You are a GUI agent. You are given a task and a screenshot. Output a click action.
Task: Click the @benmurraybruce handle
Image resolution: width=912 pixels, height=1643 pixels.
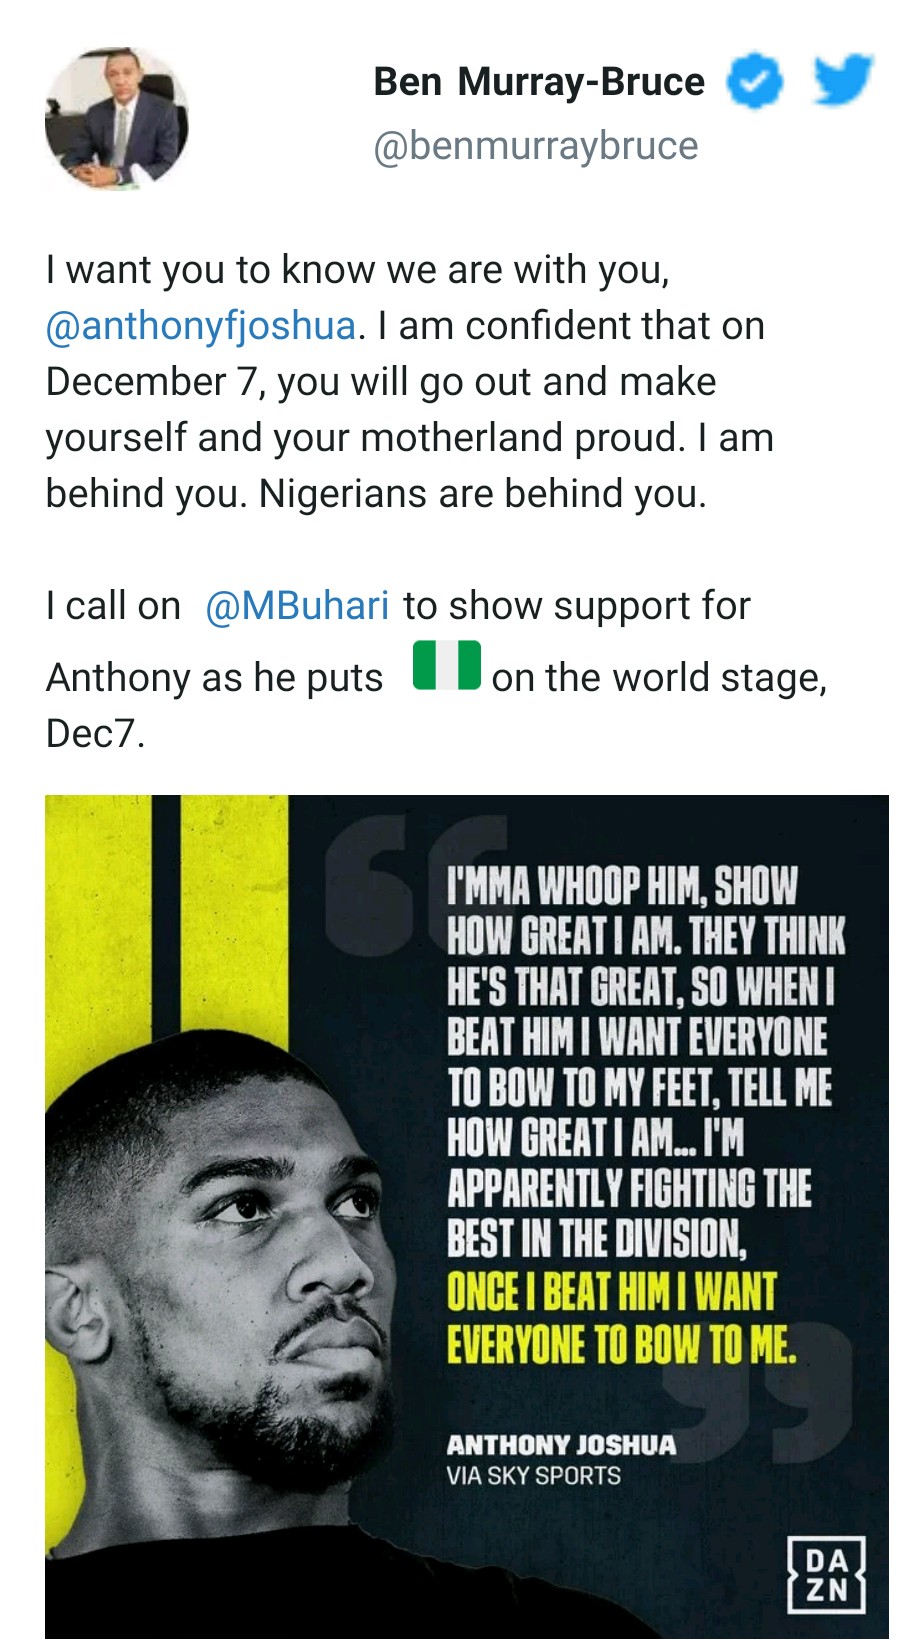click(x=535, y=146)
